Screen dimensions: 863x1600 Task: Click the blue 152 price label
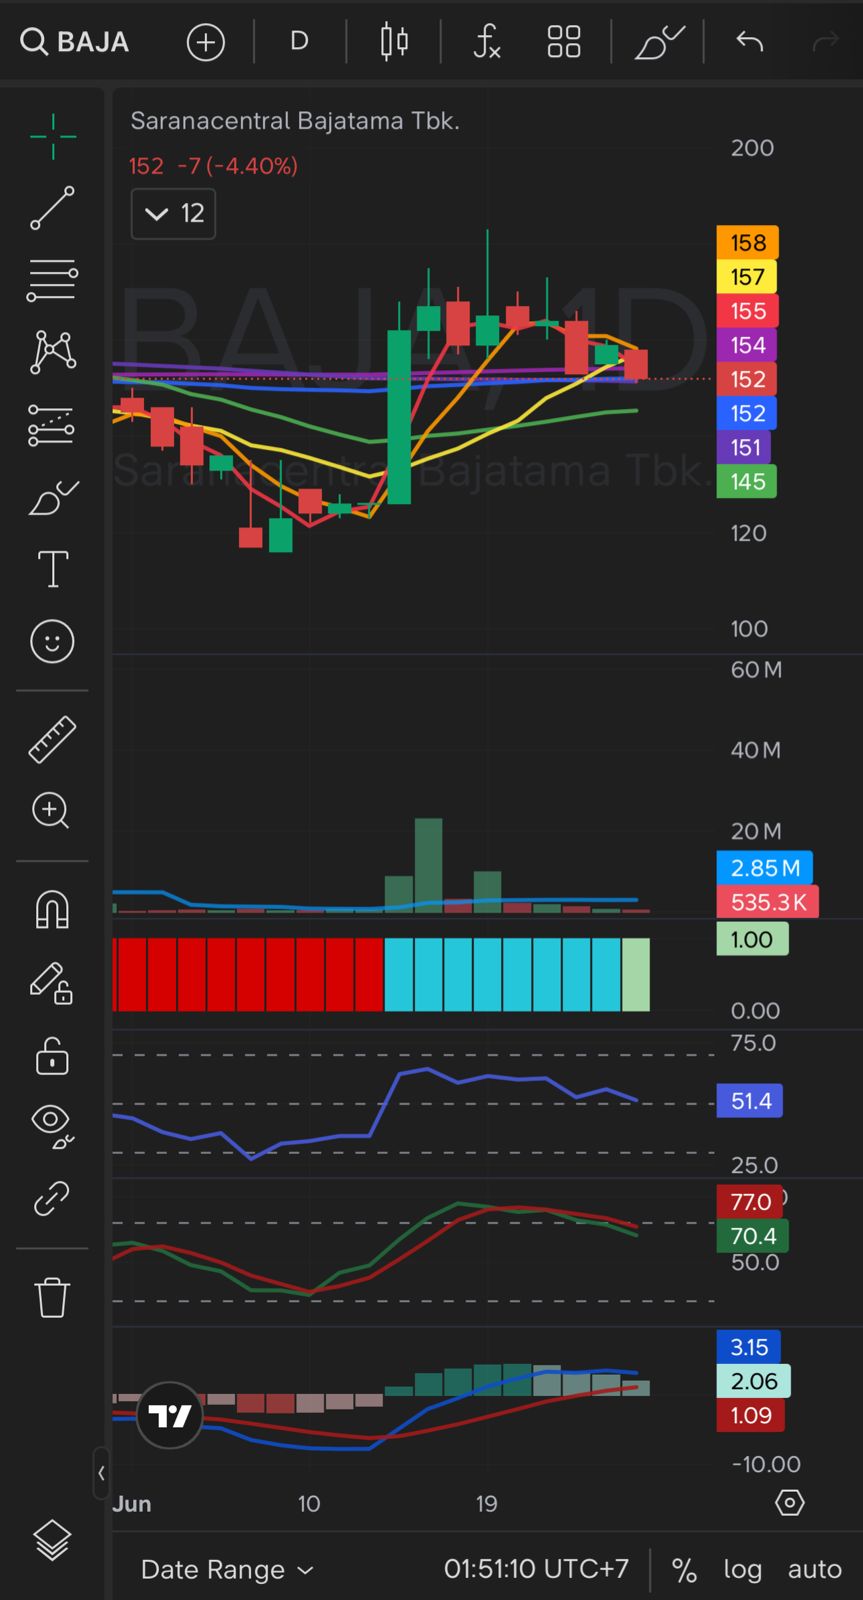point(748,413)
